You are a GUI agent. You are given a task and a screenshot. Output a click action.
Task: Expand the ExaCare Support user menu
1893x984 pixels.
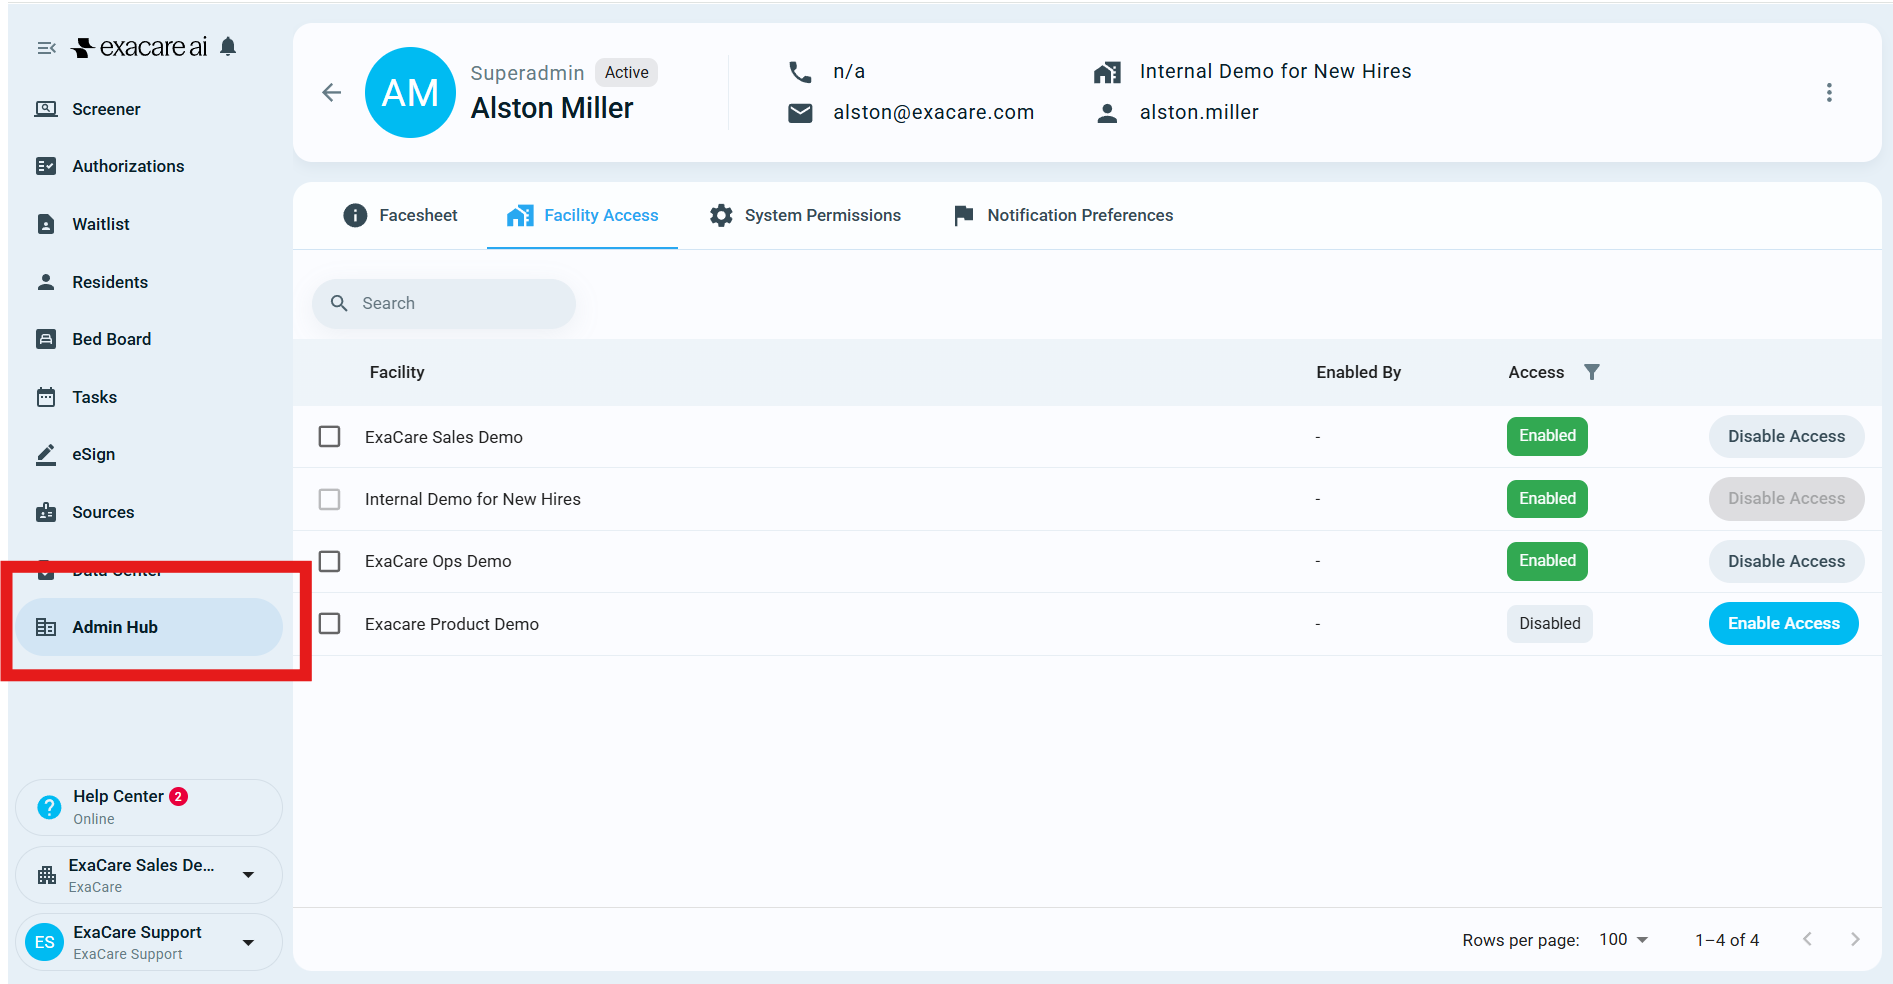click(x=149, y=942)
